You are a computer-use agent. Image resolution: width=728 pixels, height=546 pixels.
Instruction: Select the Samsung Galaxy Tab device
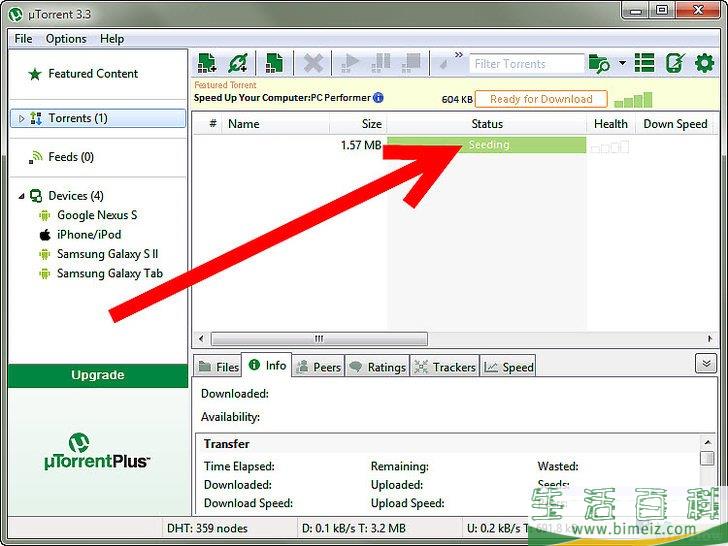tap(110, 273)
